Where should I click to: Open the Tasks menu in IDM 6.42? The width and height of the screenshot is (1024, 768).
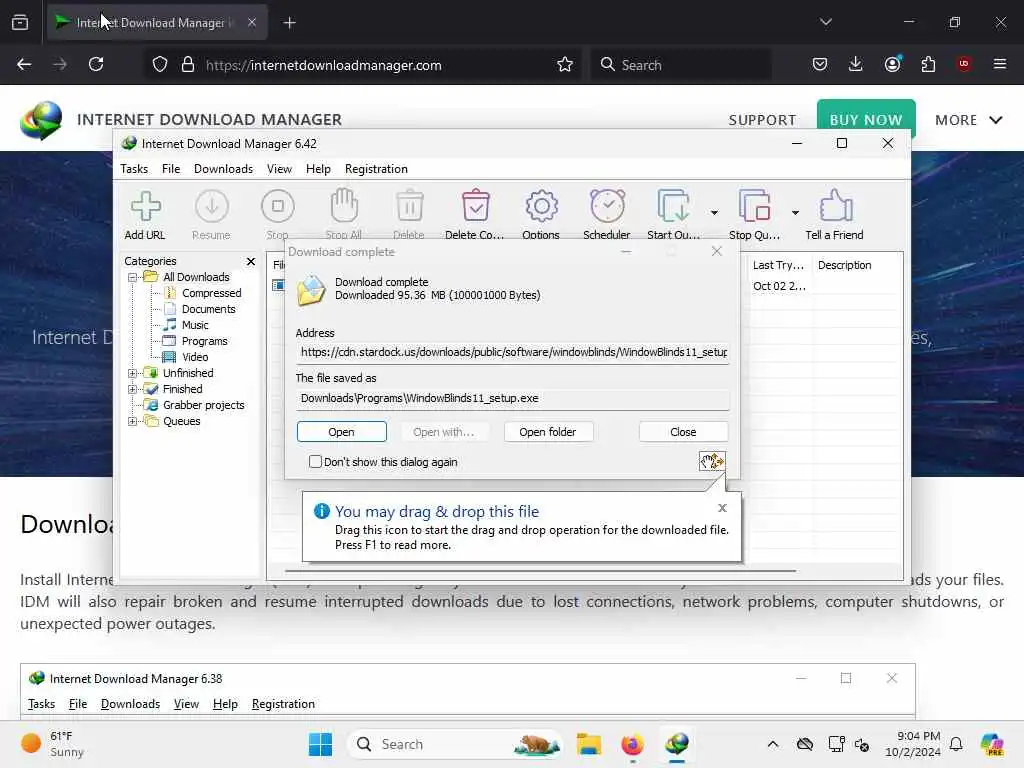(x=134, y=168)
